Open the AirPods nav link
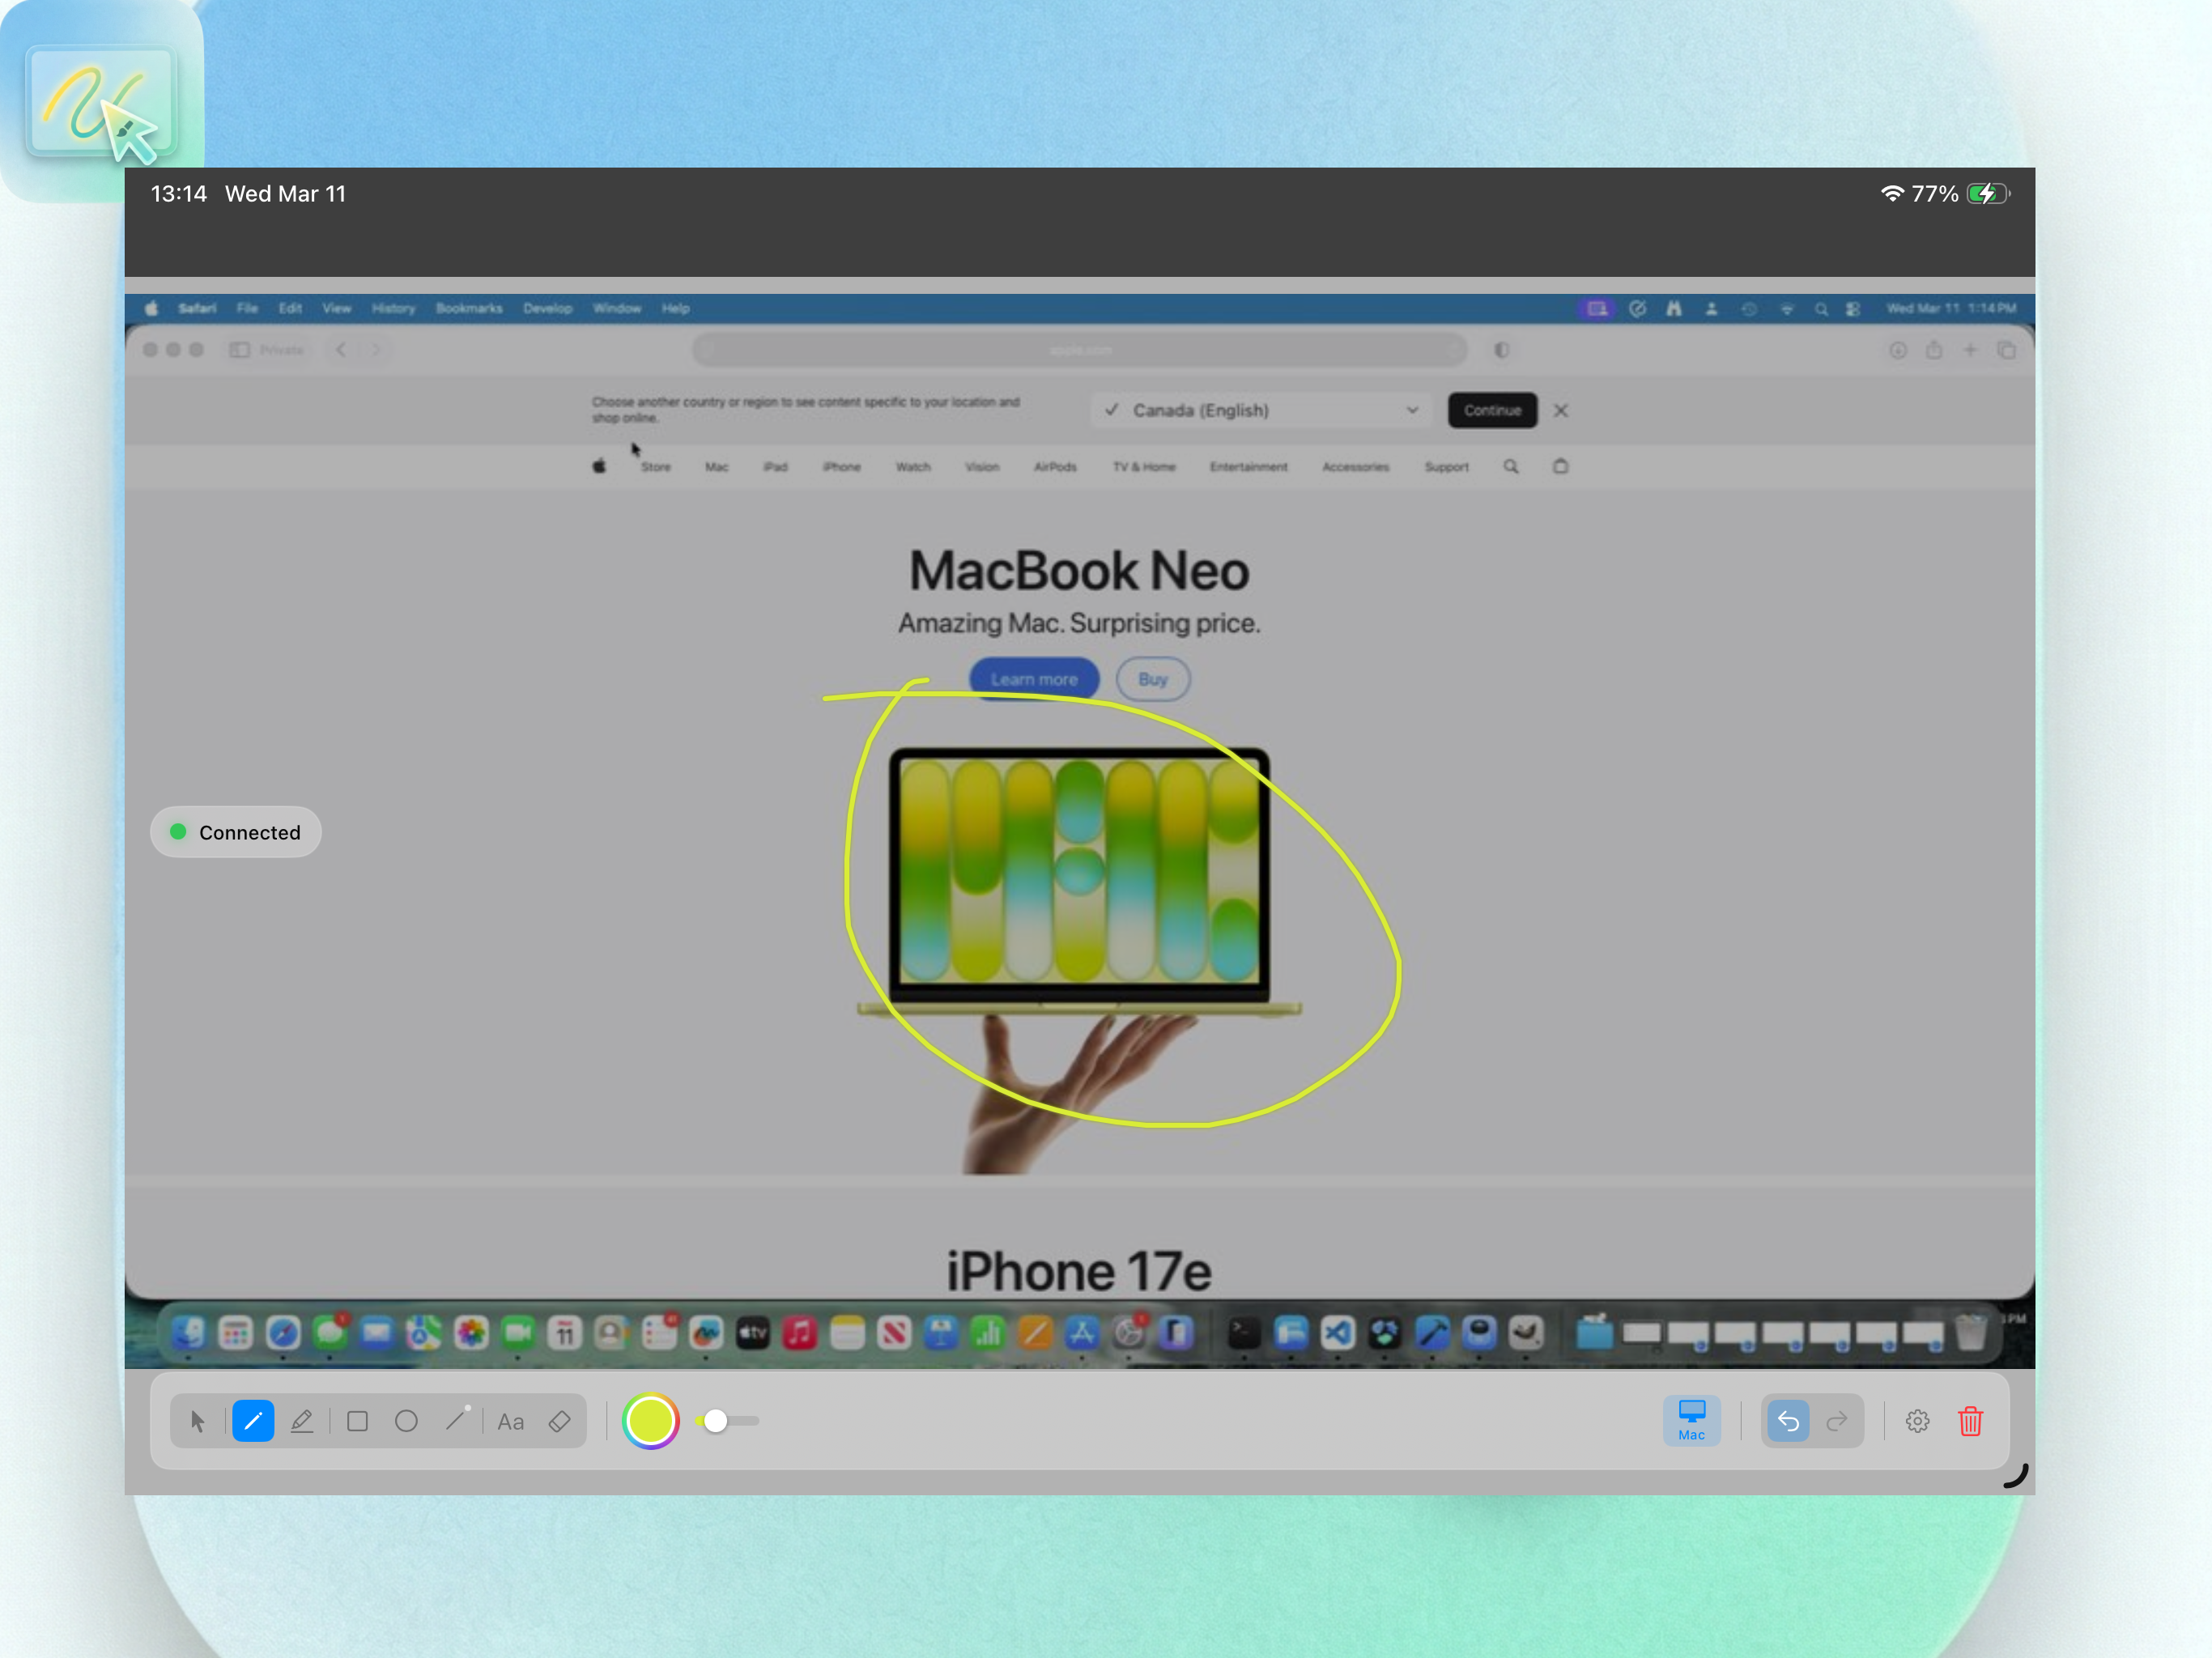This screenshot has width=2212, height=1658. 1055,467
